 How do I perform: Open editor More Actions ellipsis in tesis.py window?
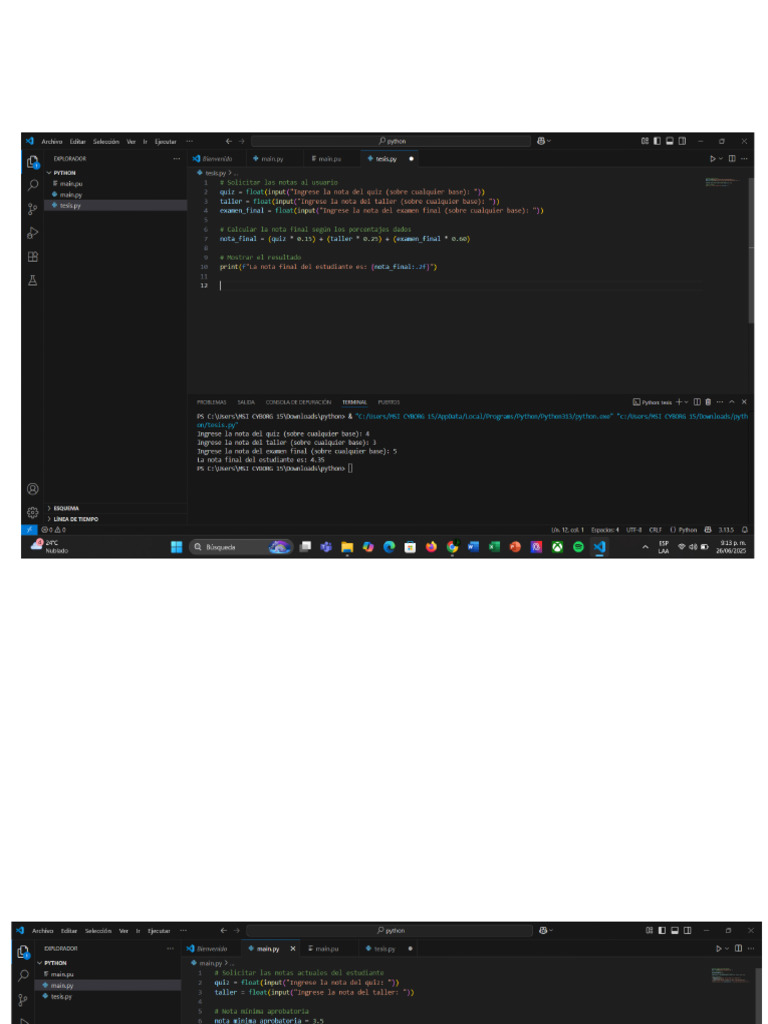(x=744, y=159)
